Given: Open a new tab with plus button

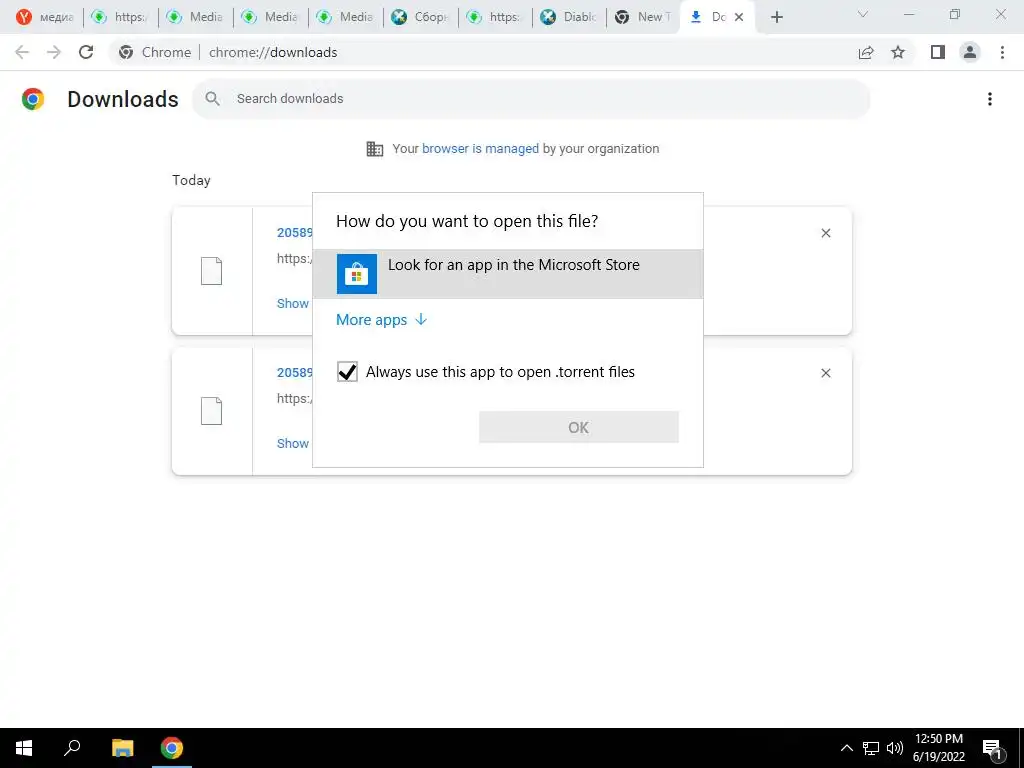Looking at the screenshot, I should tap(776, 17).
